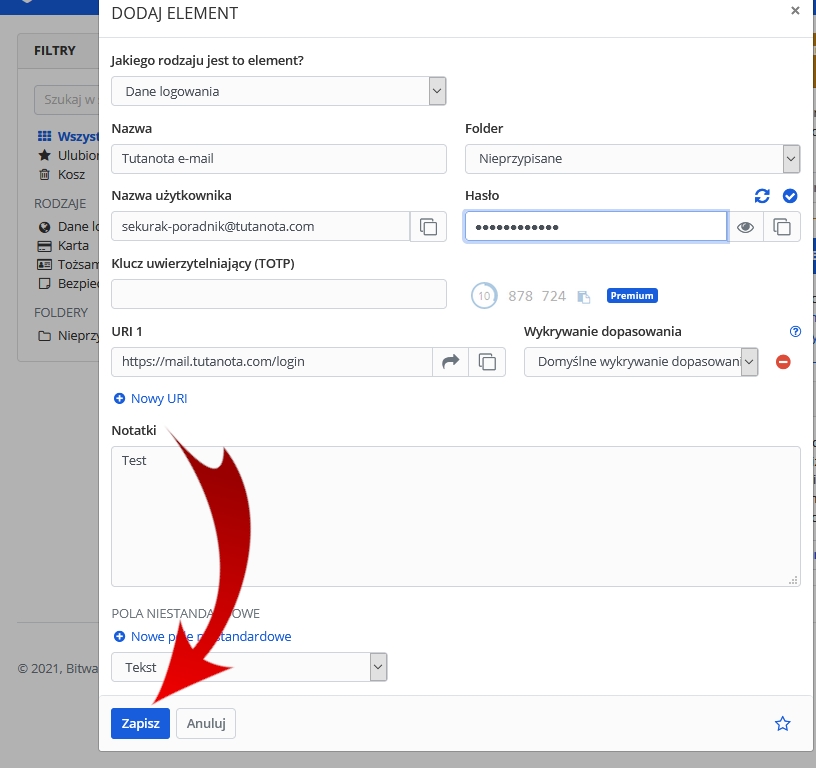
Task: Copy the URI 1 value
Action: pyautogui.click(x=487, y=362)
